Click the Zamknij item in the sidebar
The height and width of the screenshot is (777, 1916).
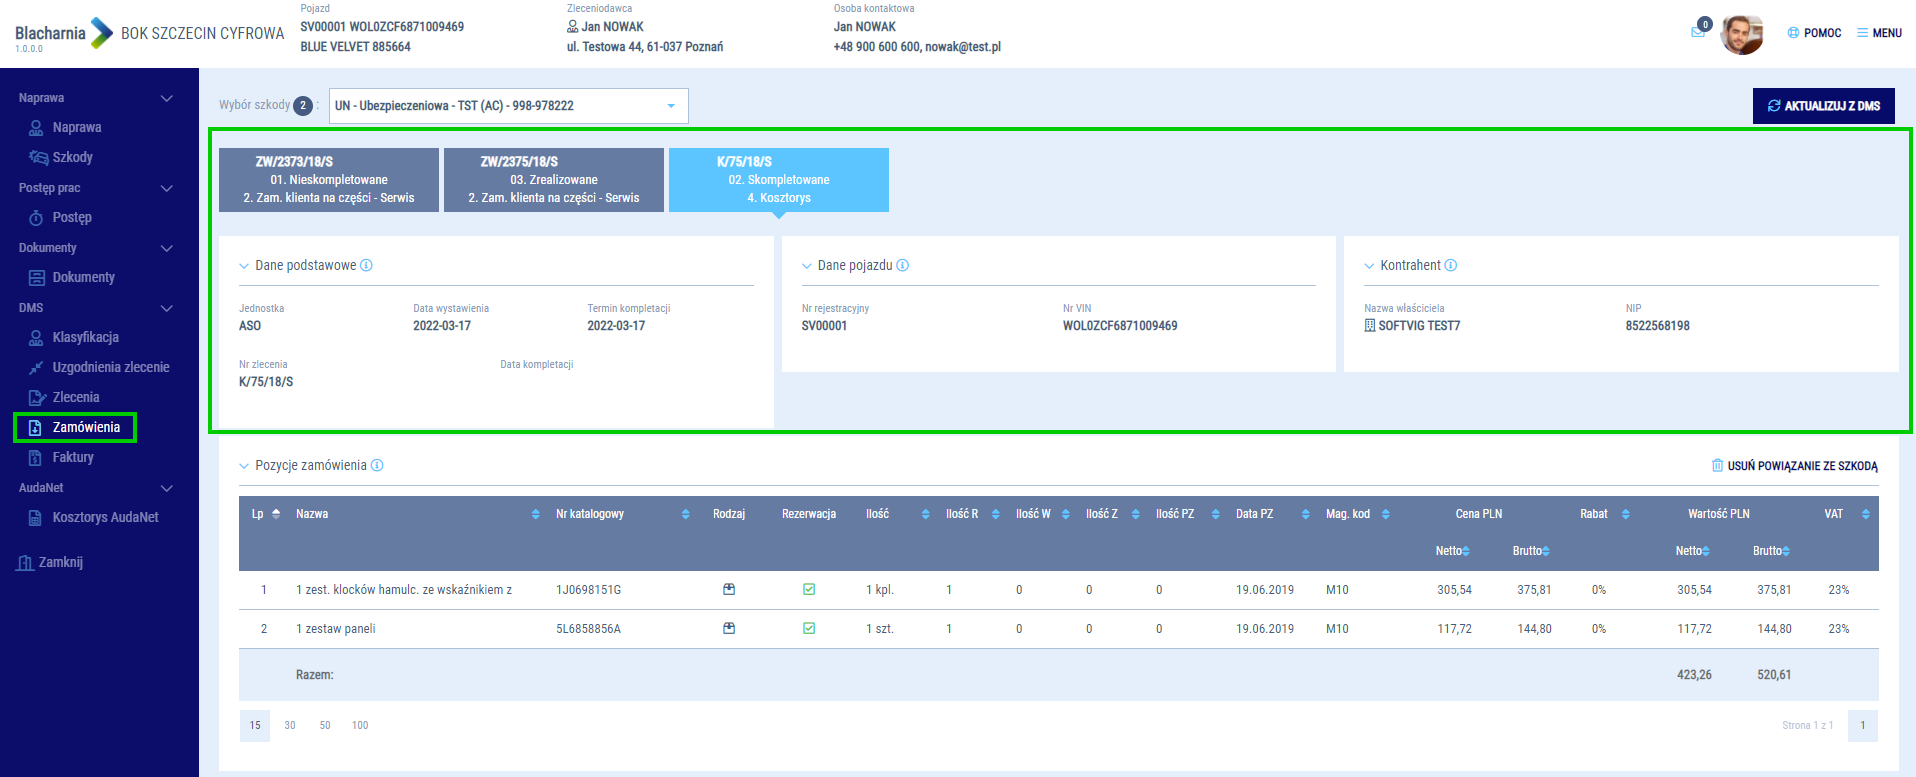(60, 563)
